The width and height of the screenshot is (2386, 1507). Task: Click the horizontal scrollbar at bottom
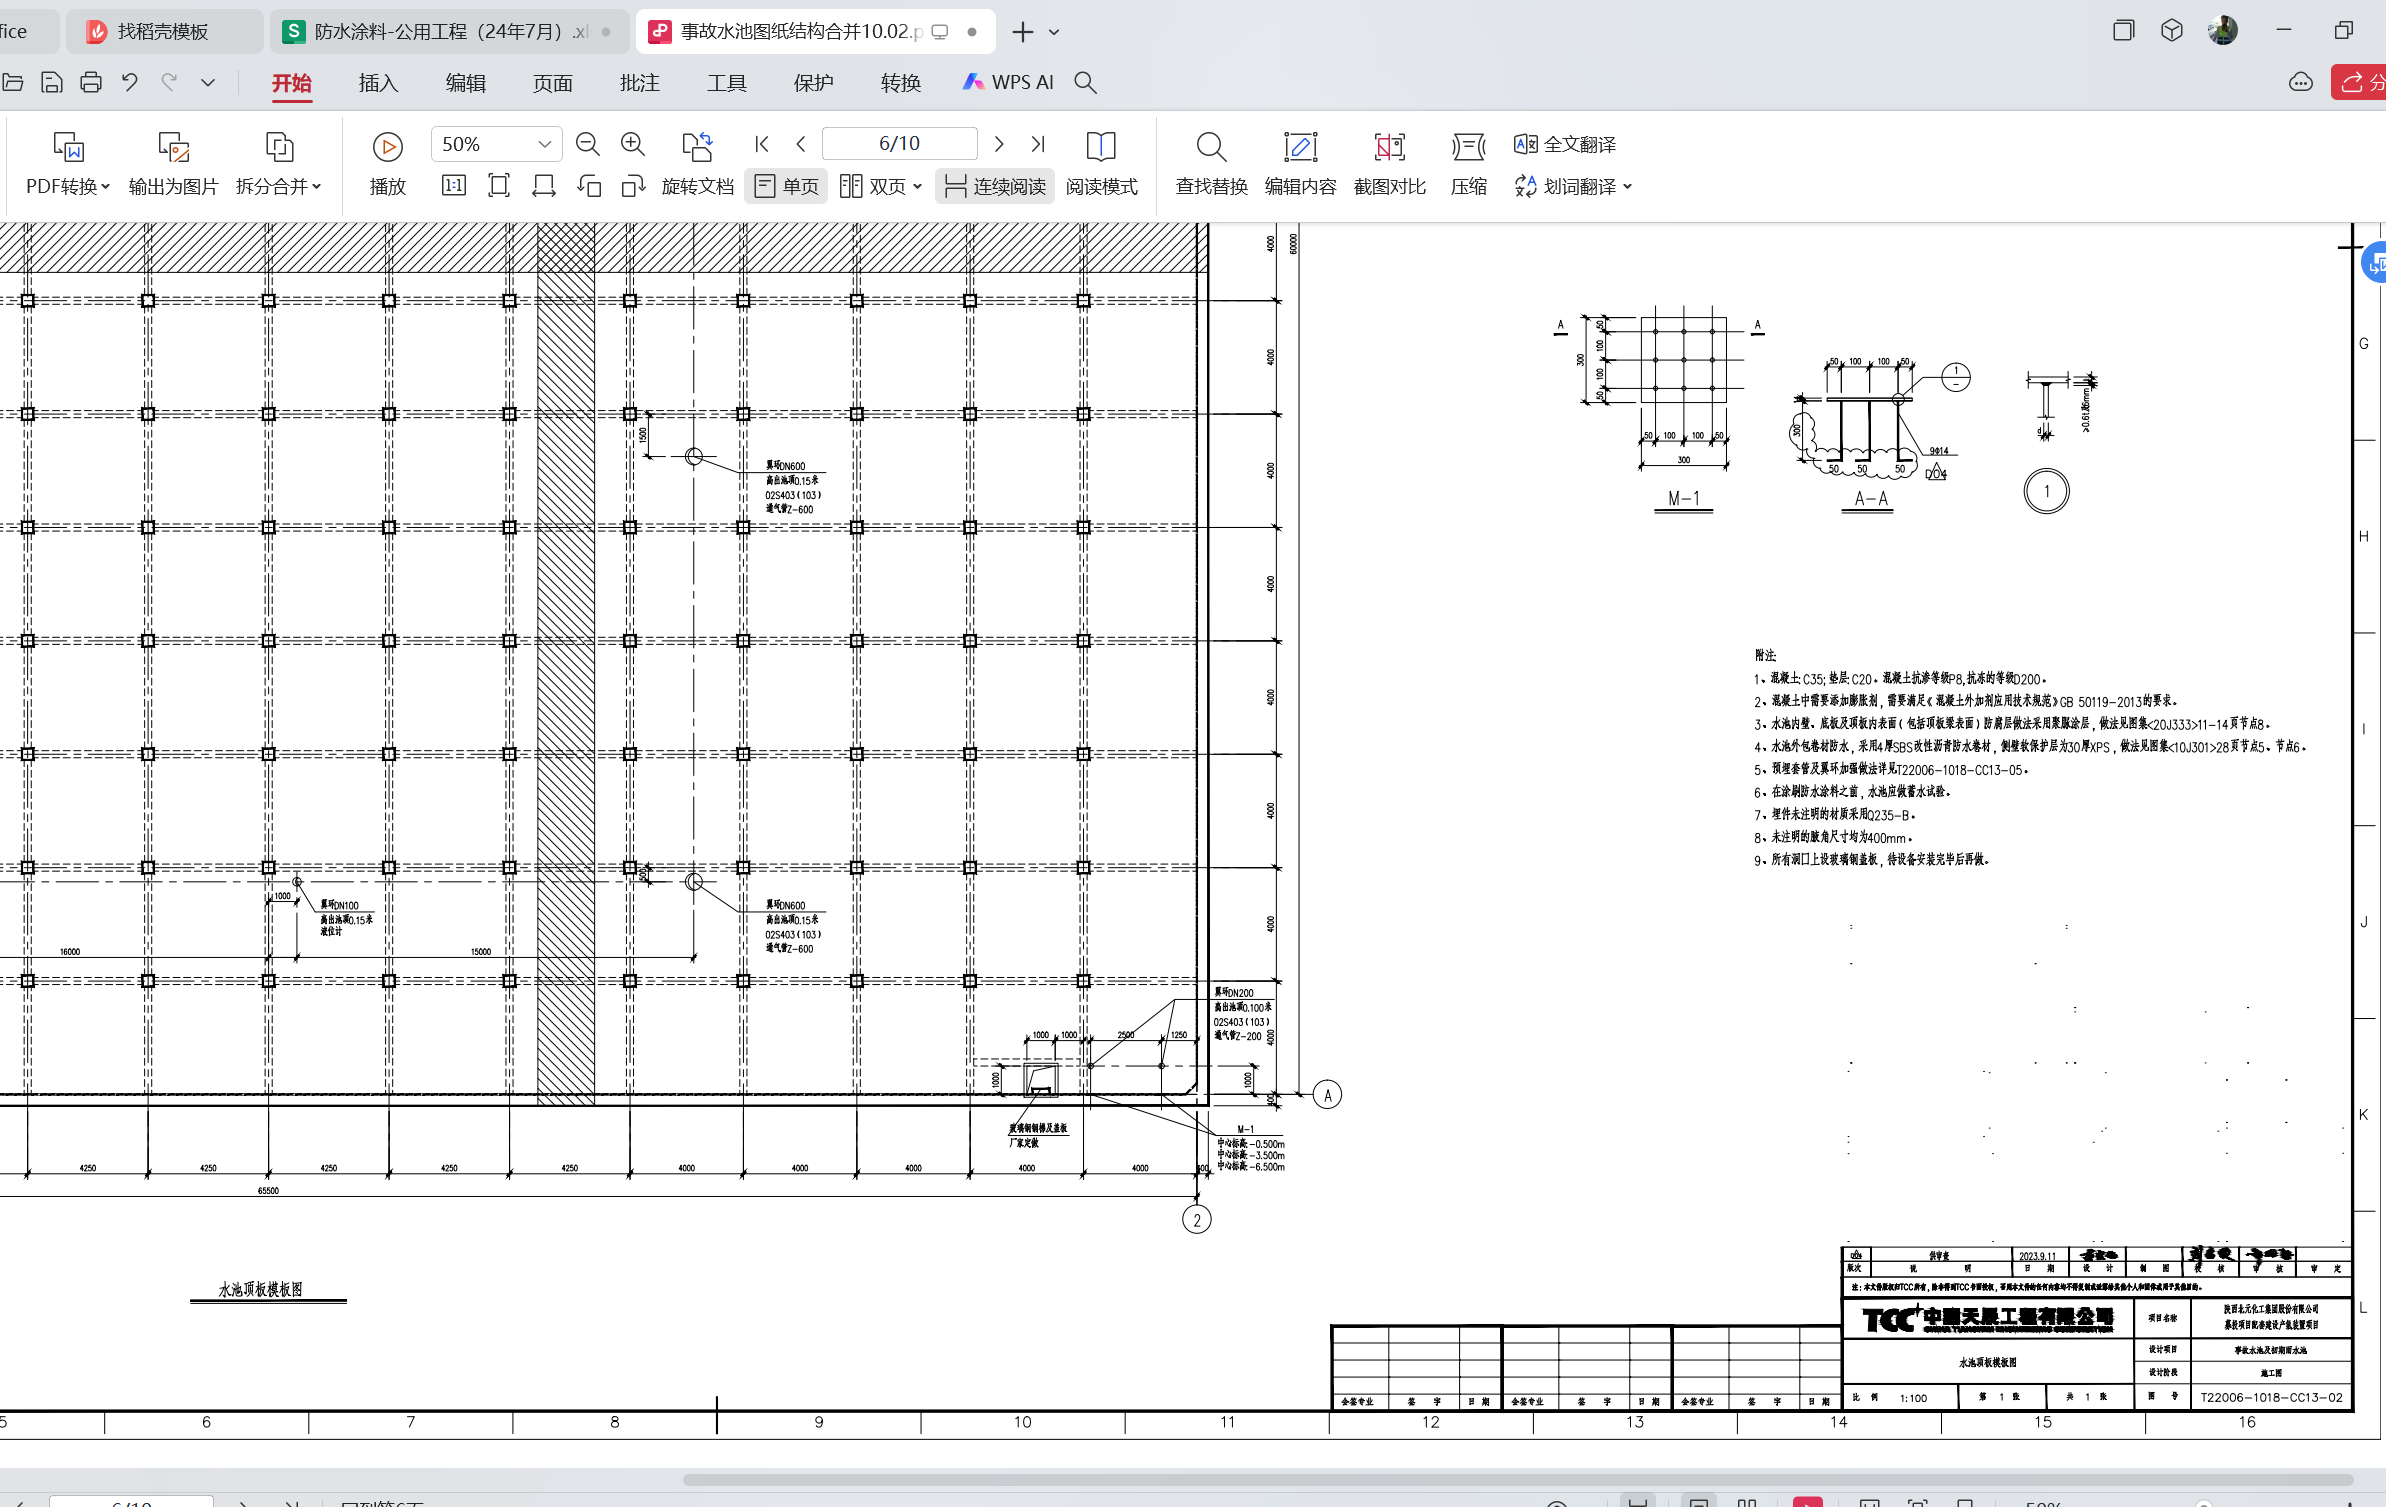[1517, 1479]
